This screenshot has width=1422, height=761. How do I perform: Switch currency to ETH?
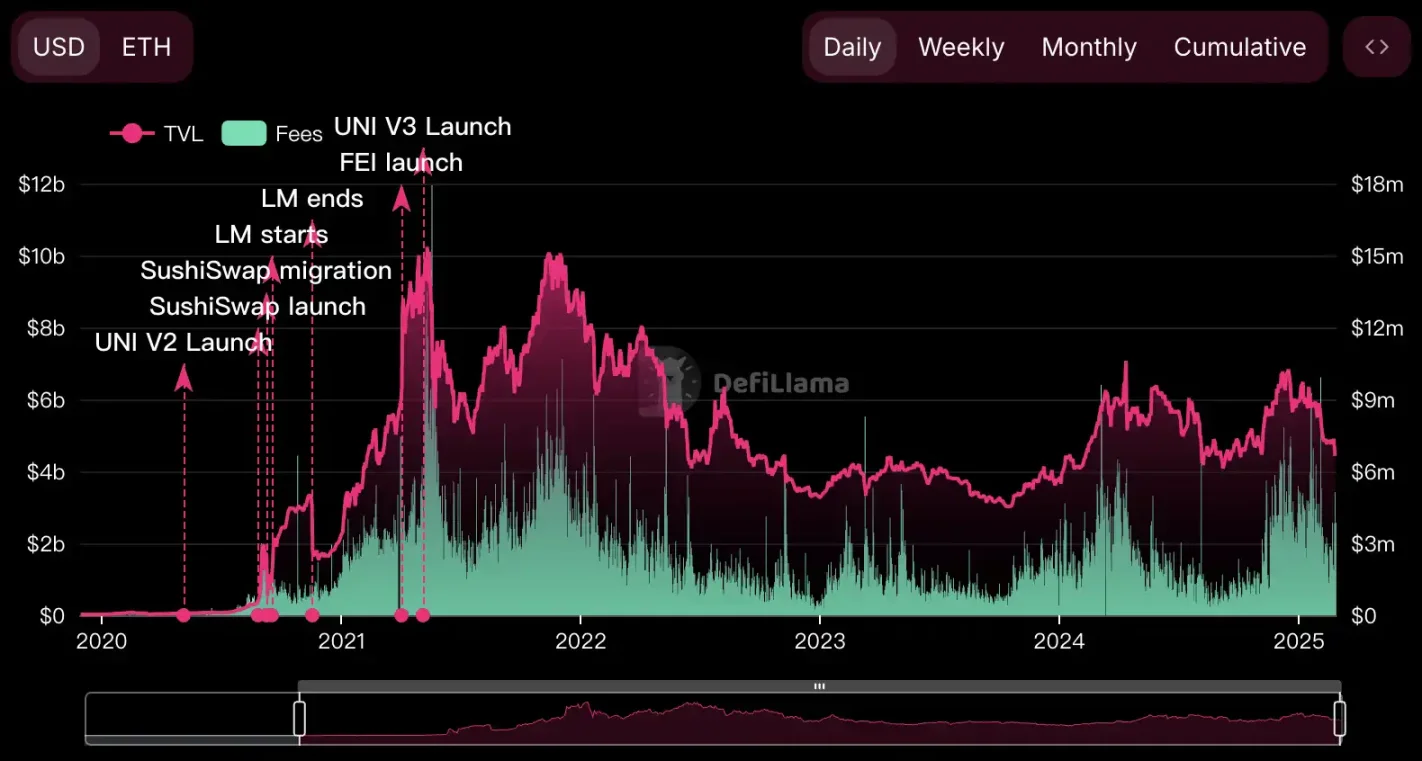pos(146,46)
